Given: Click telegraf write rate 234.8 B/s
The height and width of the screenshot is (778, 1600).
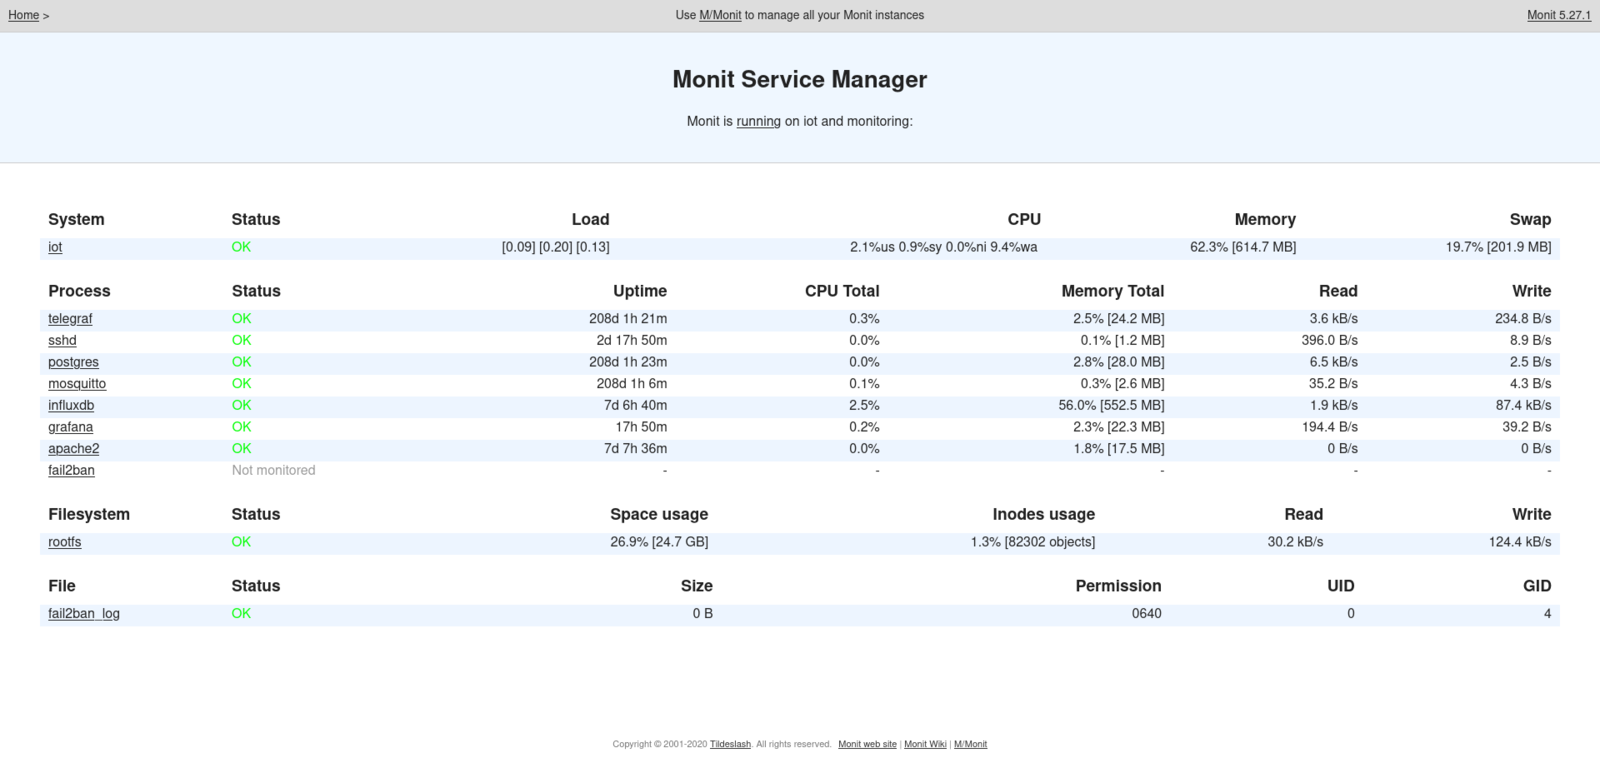Looking at the screenshot, I should pos(1523,319).
